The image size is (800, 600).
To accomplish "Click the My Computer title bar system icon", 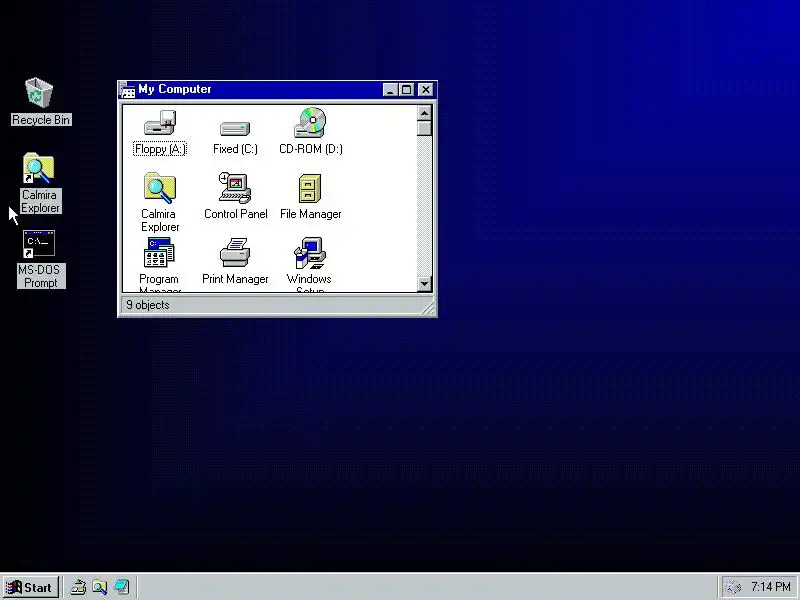I will click(x=128, y=90).
